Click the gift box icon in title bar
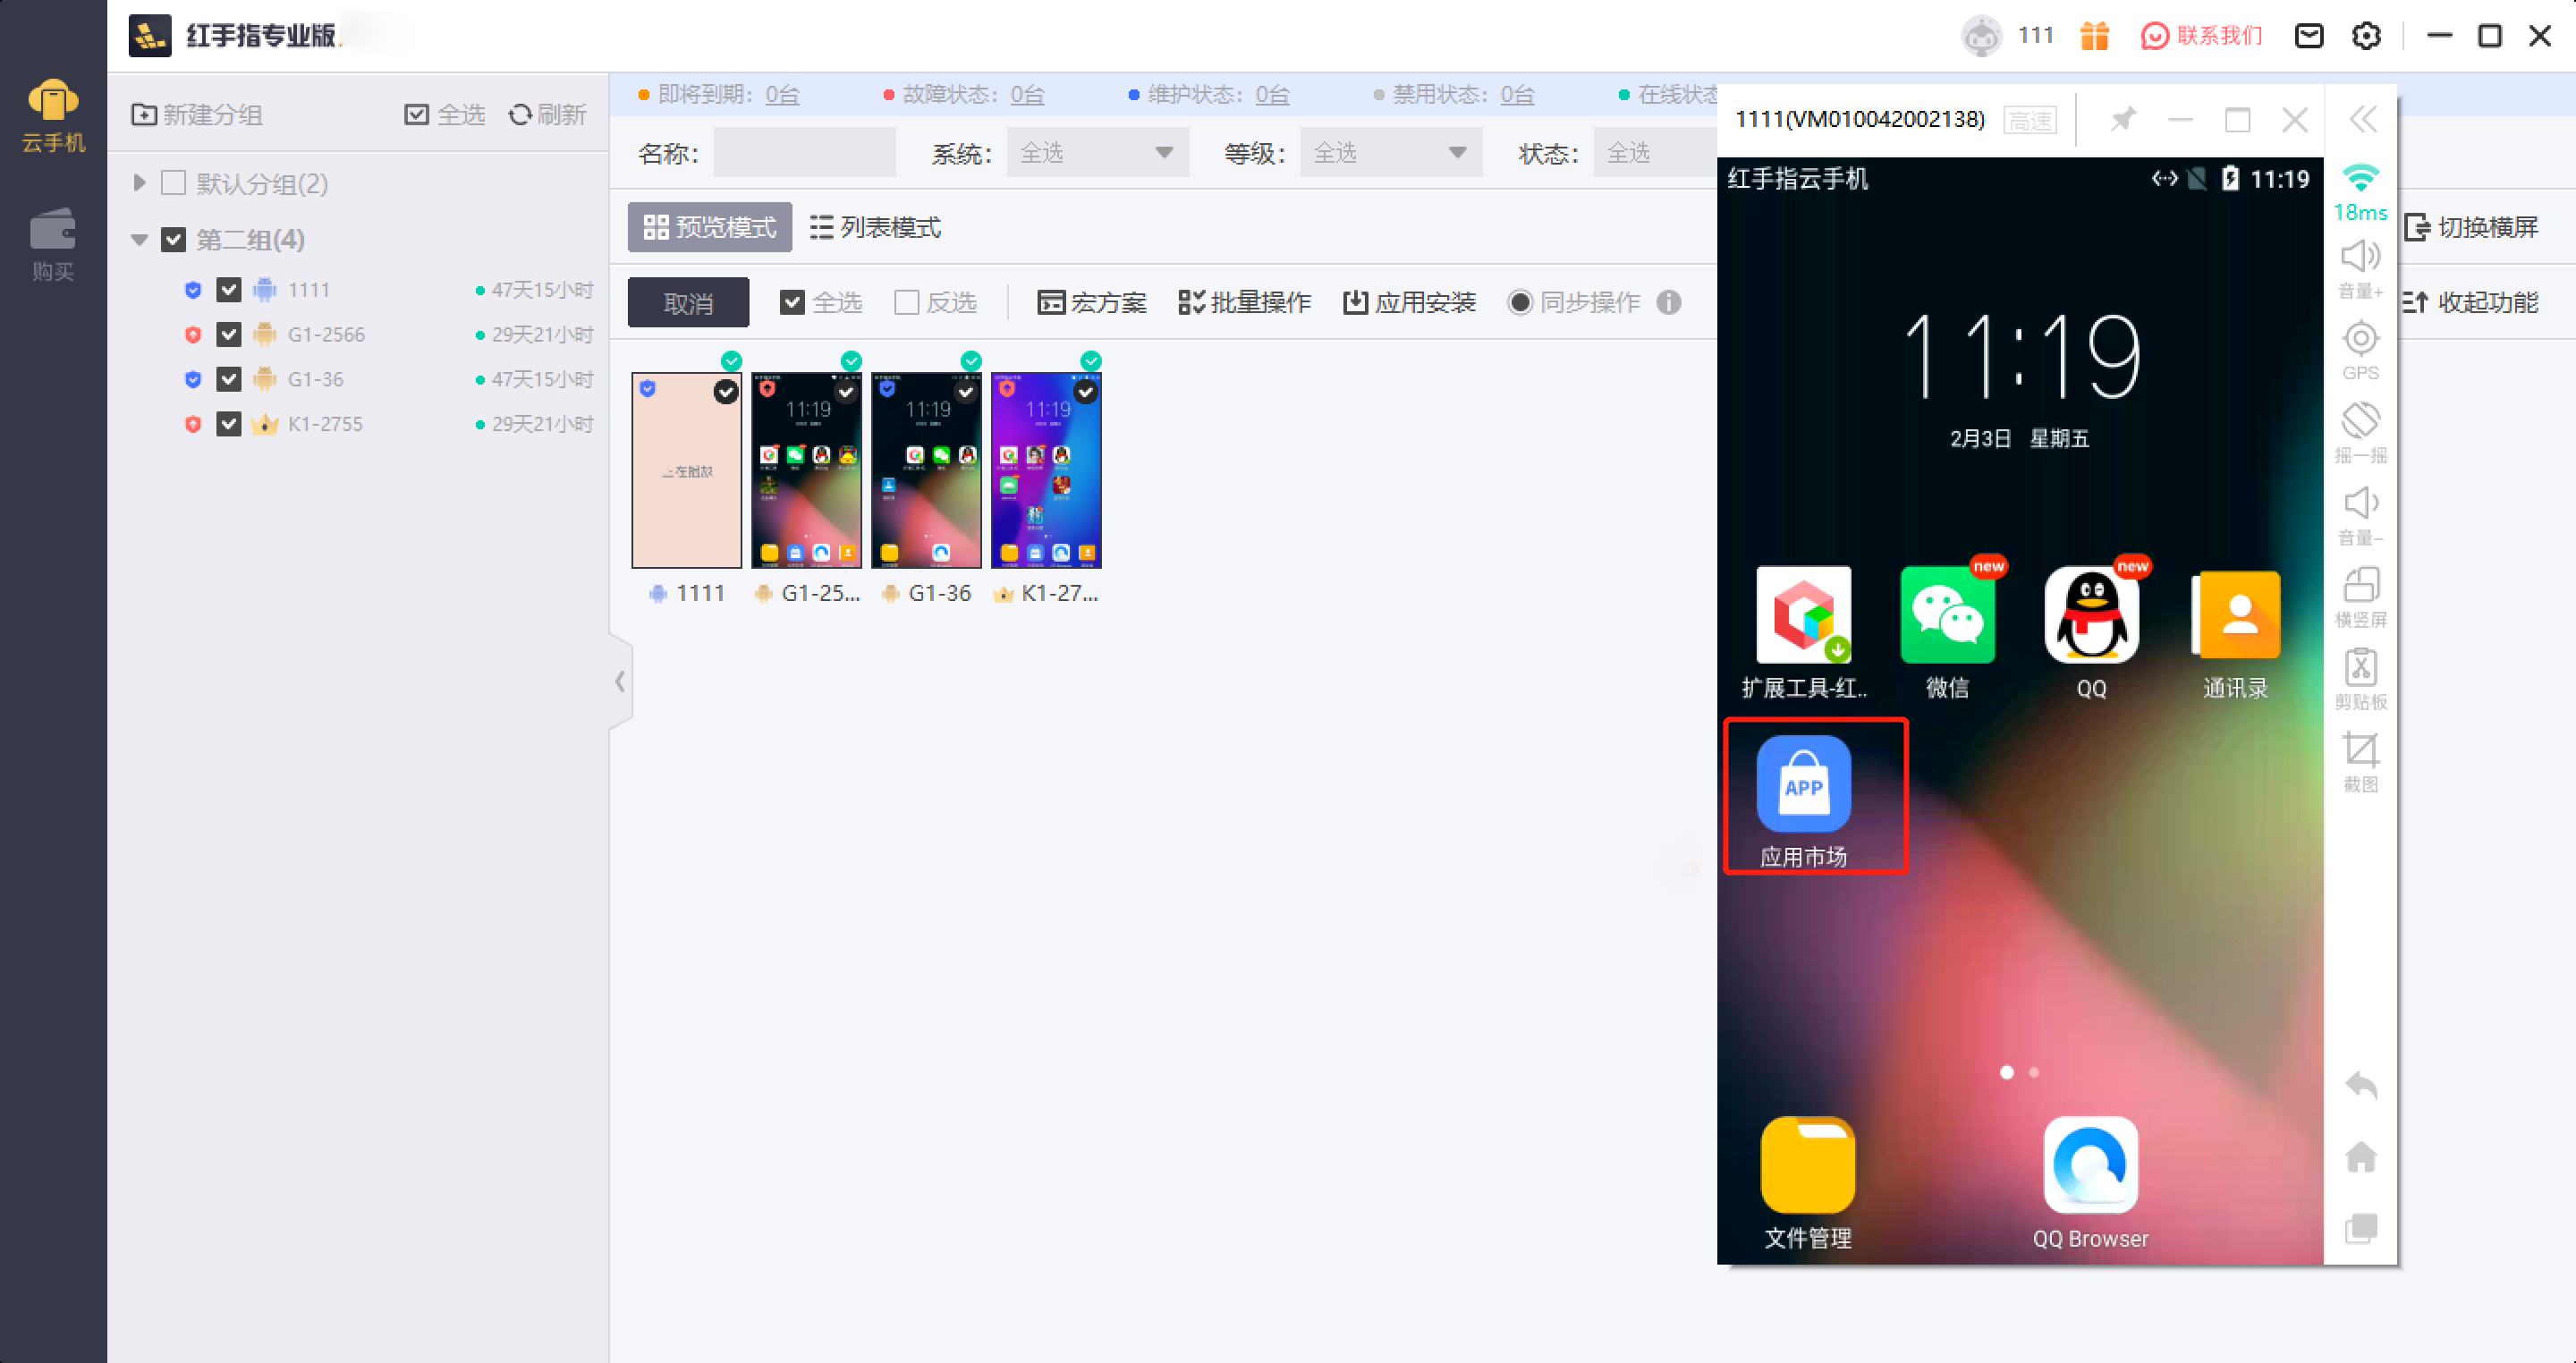The width and height of the screenshot is (2576, 1363). pyautogui.click(x=2094, y=36)
